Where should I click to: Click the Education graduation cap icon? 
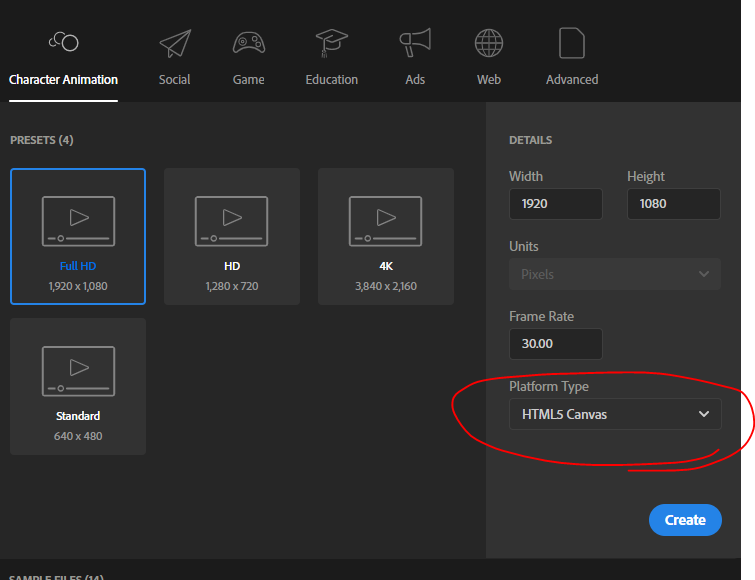[x=331, y=43]
